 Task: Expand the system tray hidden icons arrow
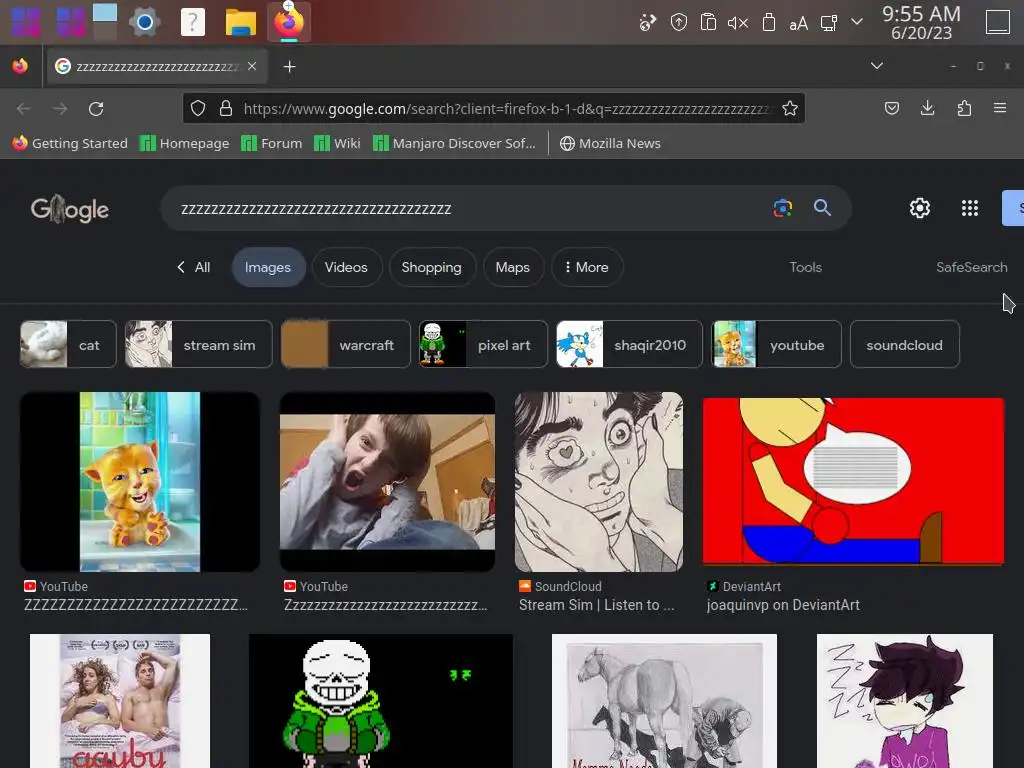click(x=857, y=22)
